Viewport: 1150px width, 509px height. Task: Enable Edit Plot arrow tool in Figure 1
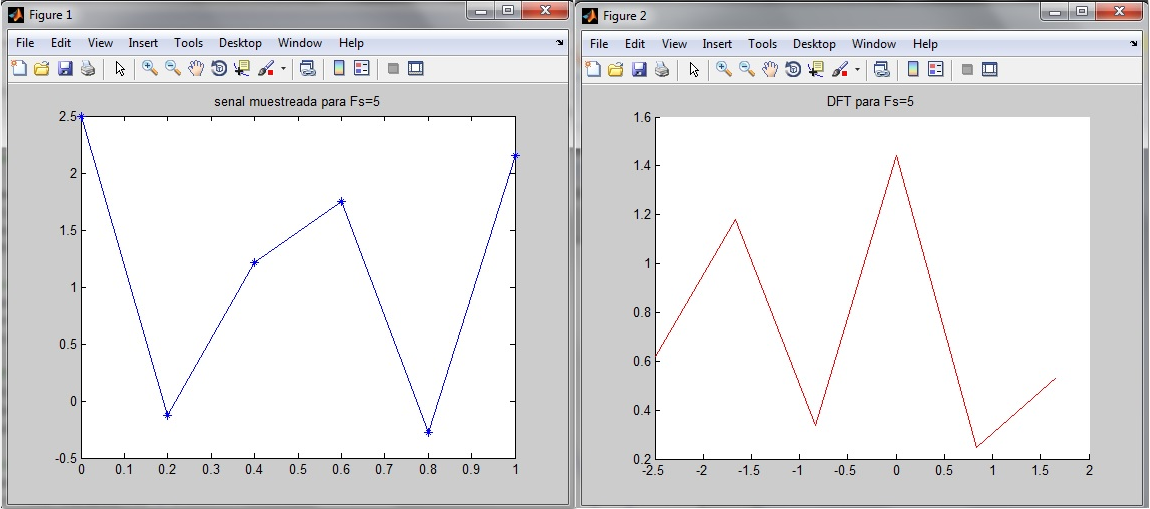tap(120, 69)
